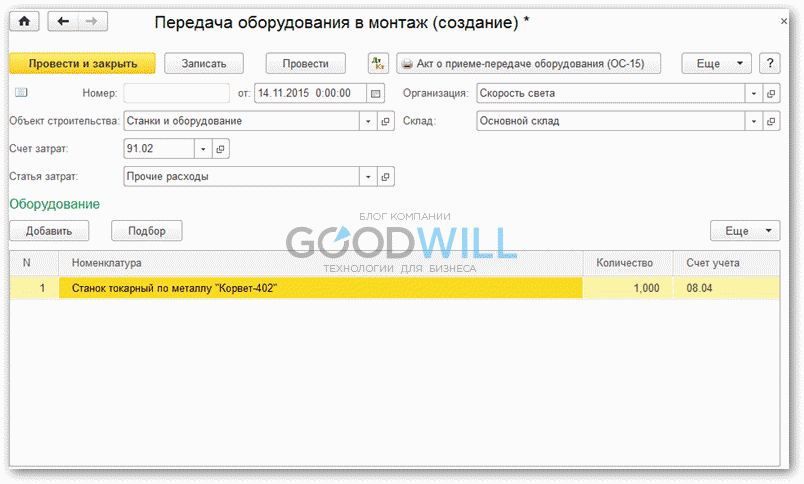Open the top Еще menu

pos(716,63)
